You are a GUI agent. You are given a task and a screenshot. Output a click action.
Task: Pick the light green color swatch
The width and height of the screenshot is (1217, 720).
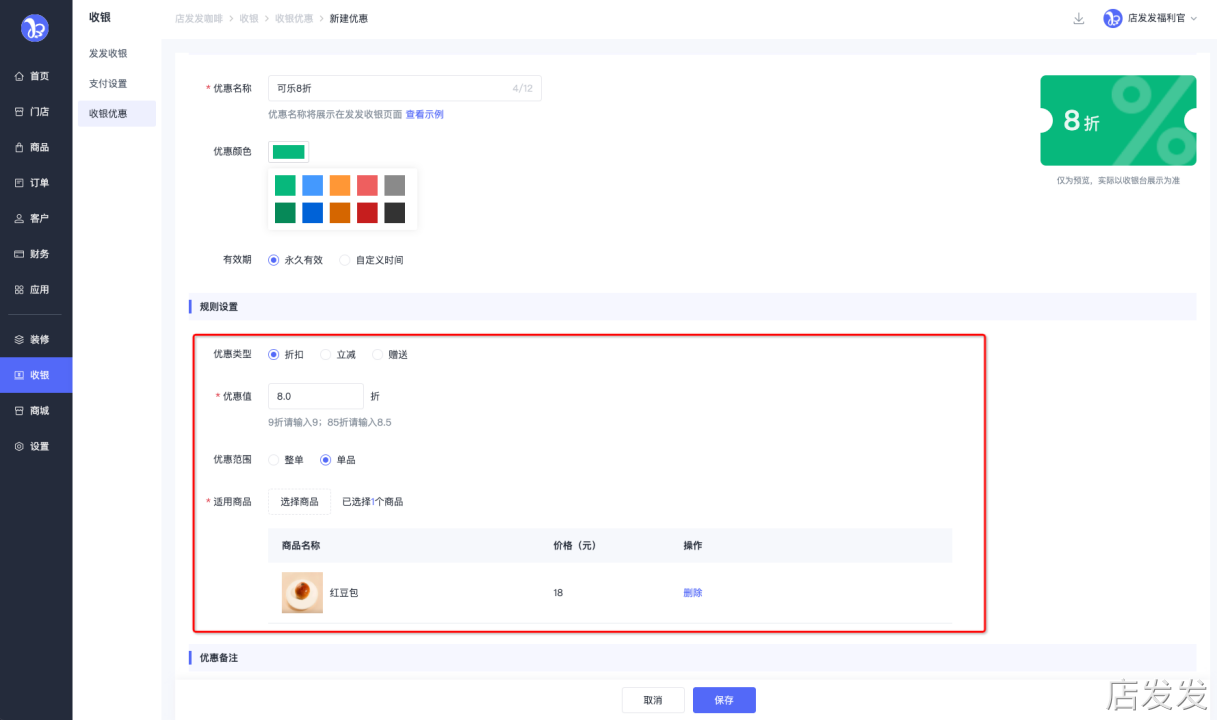pos(285,185)
